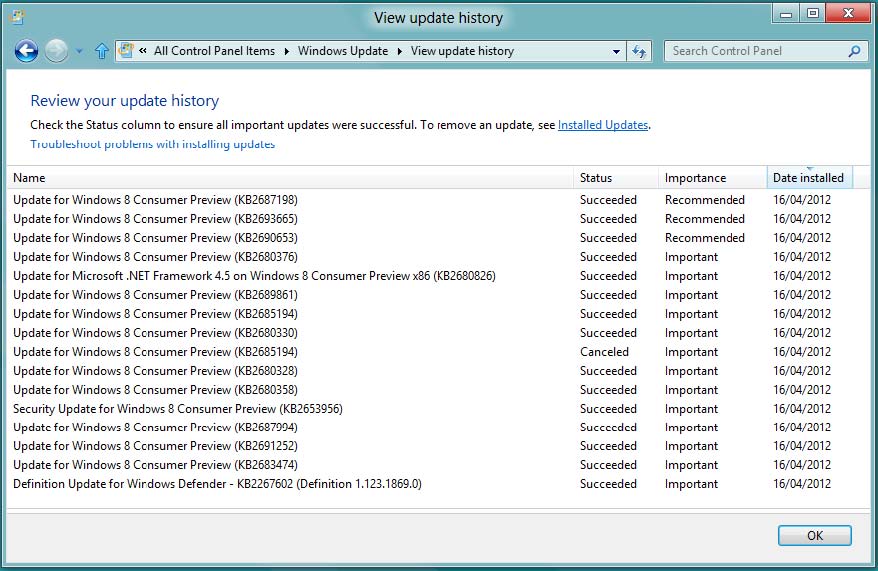Click the magnifier icon in search box
This screenshot has height=571, width=878.
[x=854, y=51]
